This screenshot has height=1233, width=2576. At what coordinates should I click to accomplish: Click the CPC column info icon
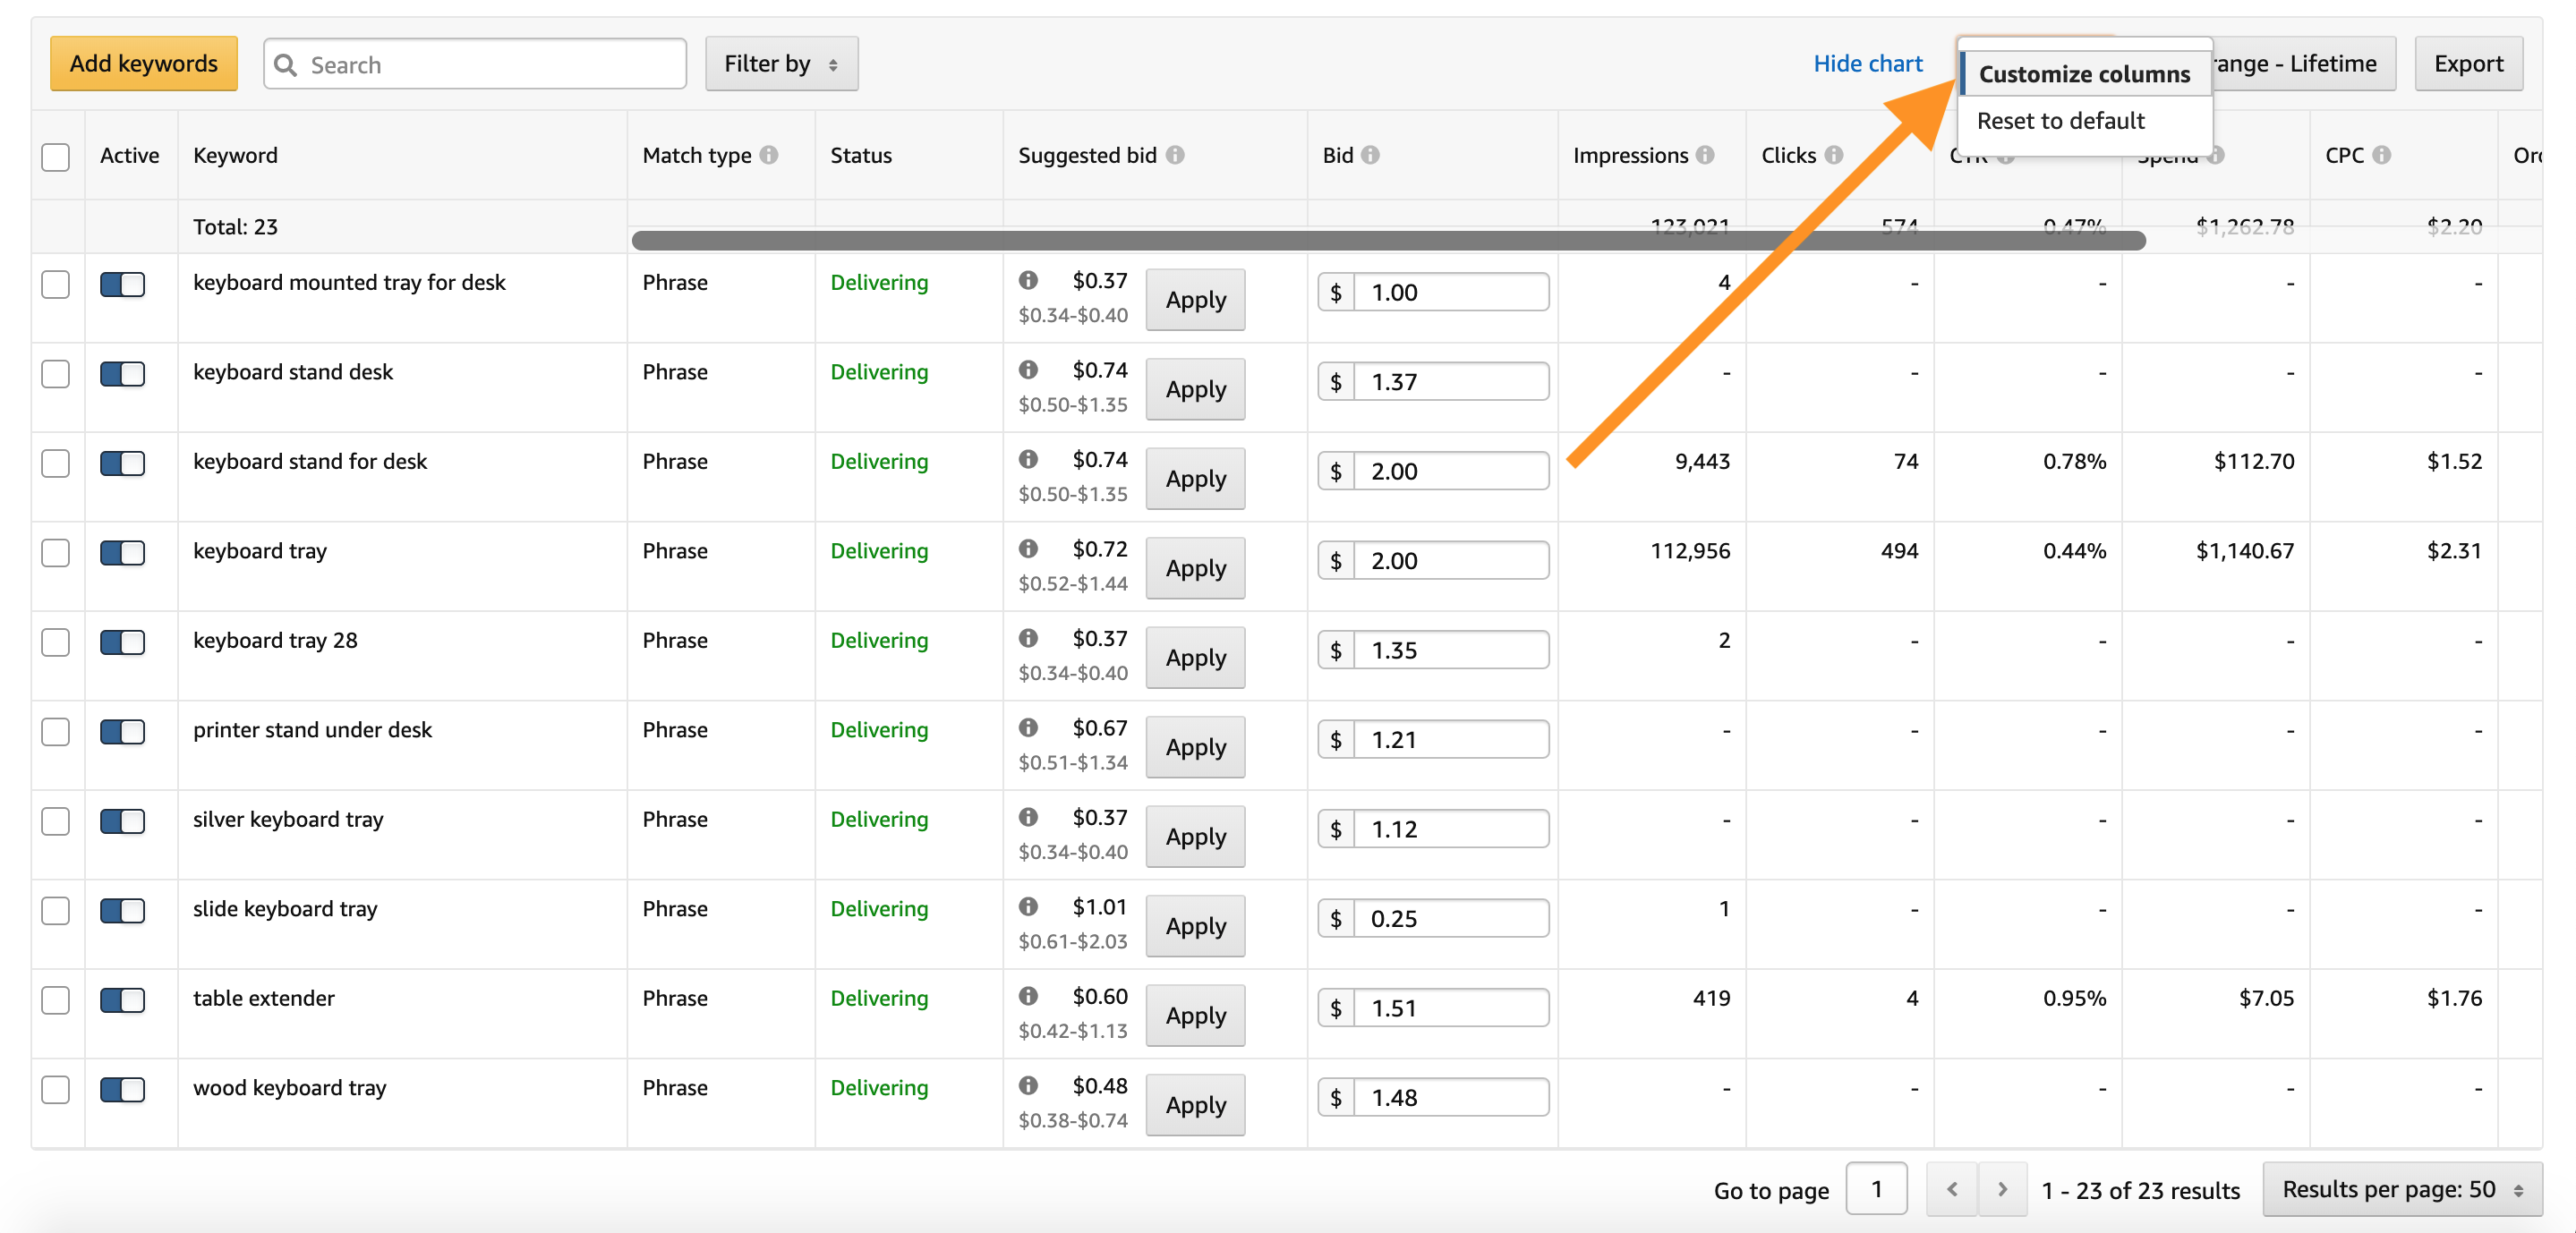point(2382,155)
